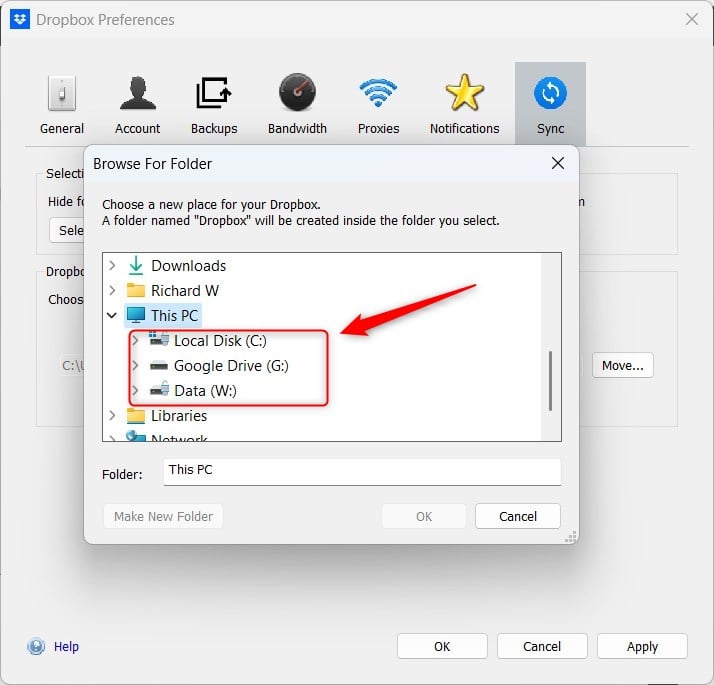Viewport: 714px width, 685px height.
Task: Expand the Google Drive (G:) node
Action: pos(135,365)
